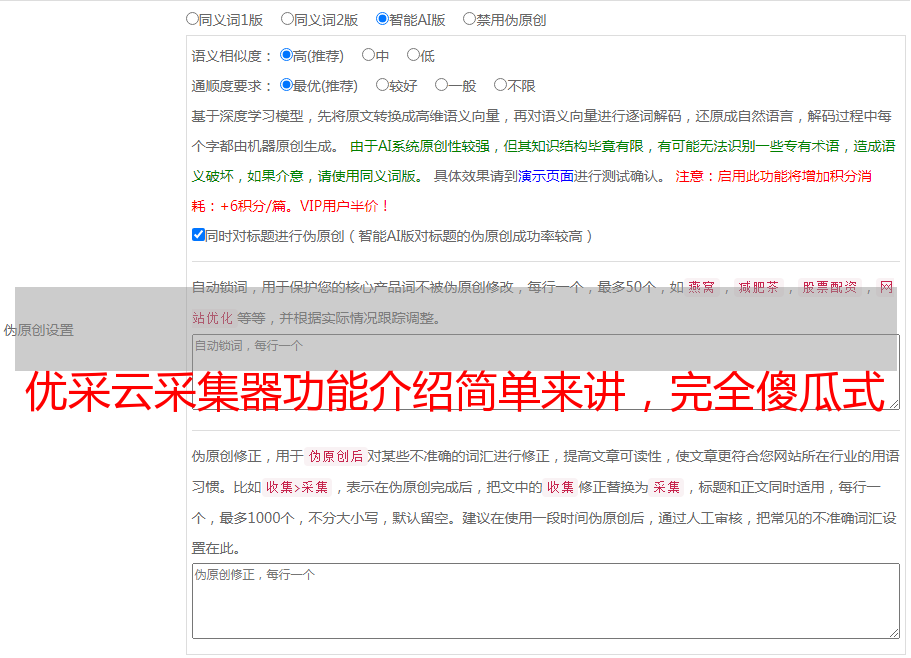
Task: Click into the 自动锁词 textarea
Action: tap(546, 372)
